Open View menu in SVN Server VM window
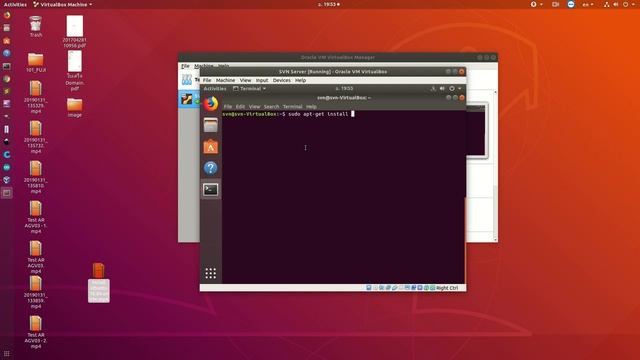The width and height of the screenshot is (640, 360). (245, 80)
